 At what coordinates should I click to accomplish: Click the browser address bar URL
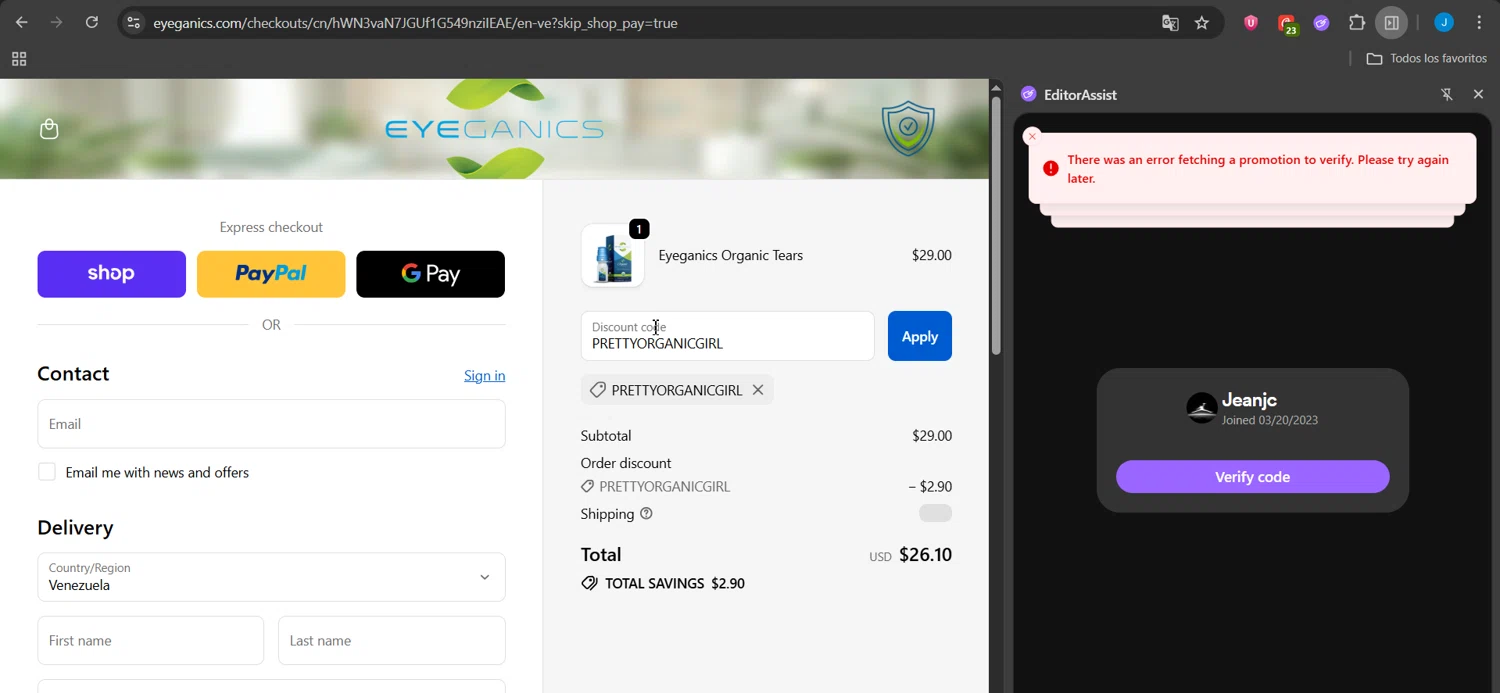click(415, 23)
